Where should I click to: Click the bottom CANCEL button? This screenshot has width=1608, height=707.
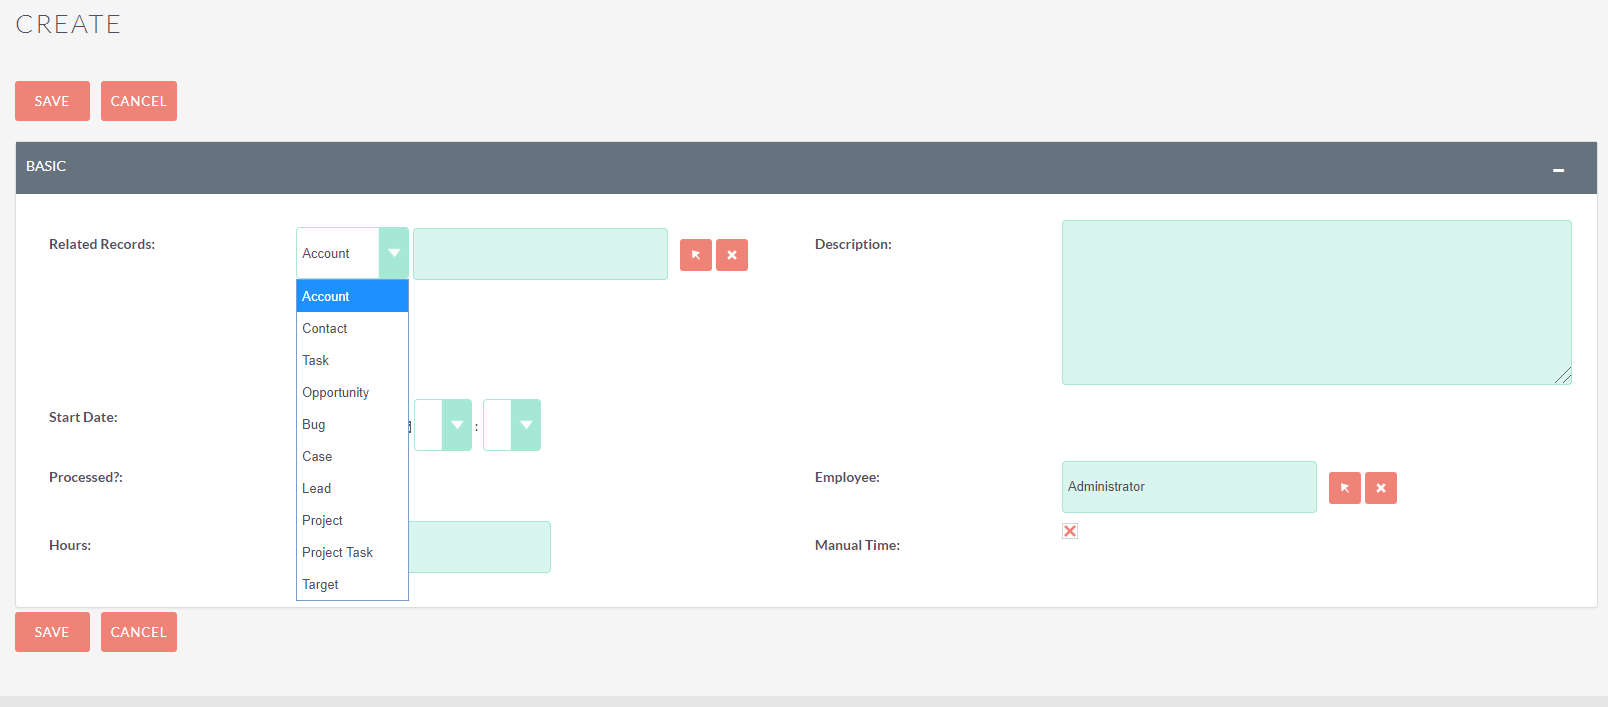139,632
